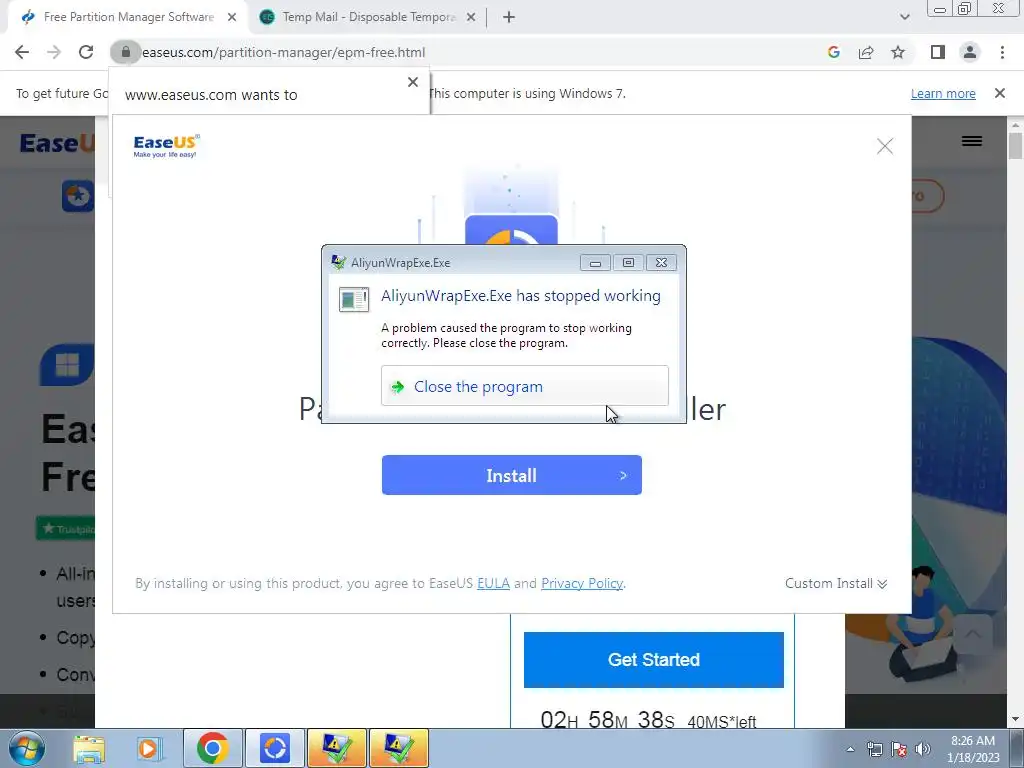Open the EaseUS site hamburger menu
Viewport: 1024px width, 768px height.
pyautogui.click(x=972, y=141)
